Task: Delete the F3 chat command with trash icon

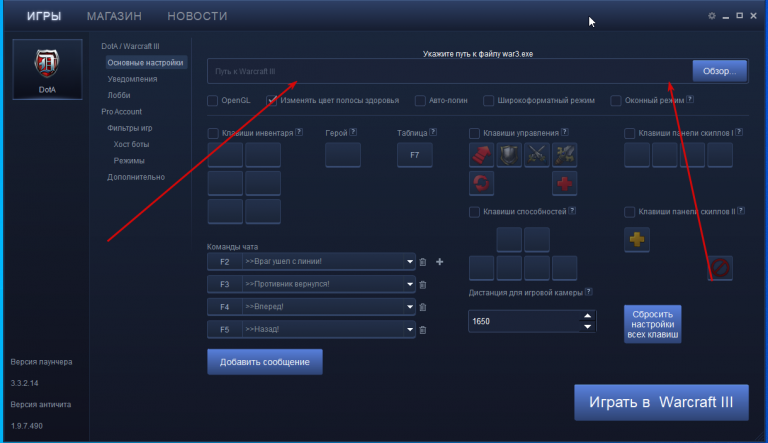Action: point(423,285)
